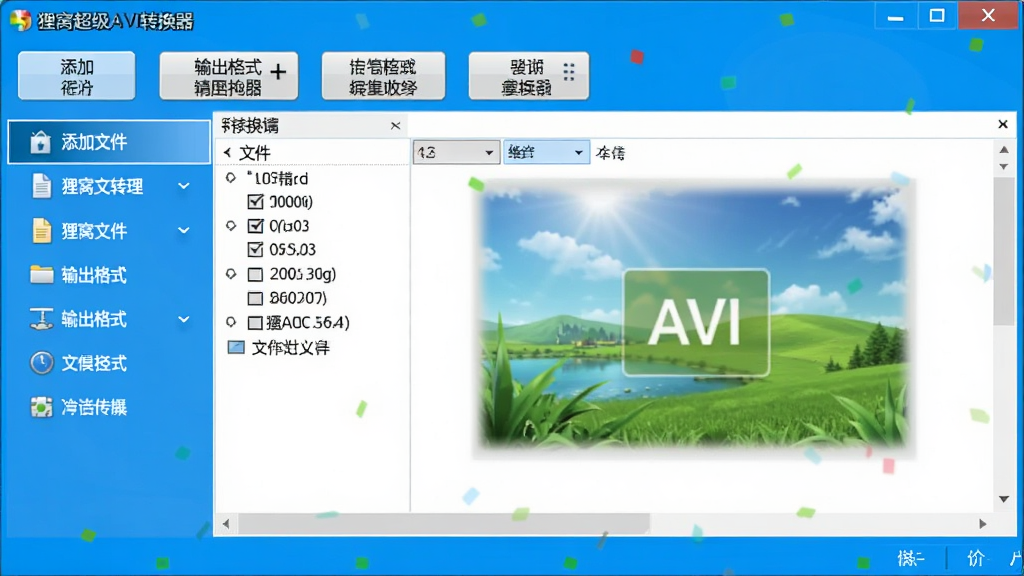Uncheck the 0000(i) checkbox
The width and height of the screenshot is (1024, 576).
[255, 202]
